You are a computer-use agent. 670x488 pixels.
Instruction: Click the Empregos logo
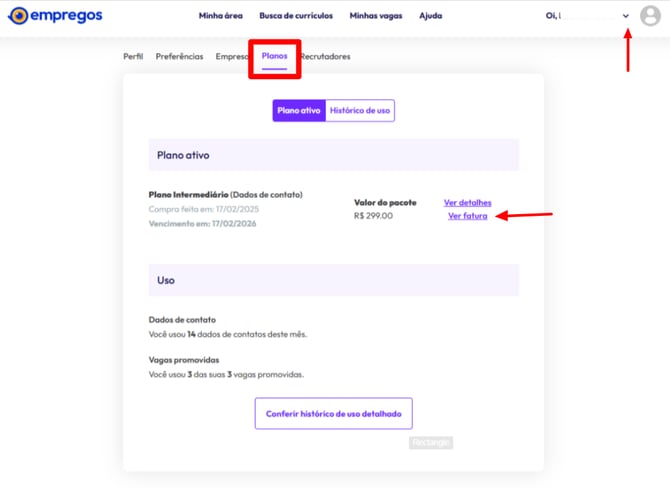(x=56, y=16)
